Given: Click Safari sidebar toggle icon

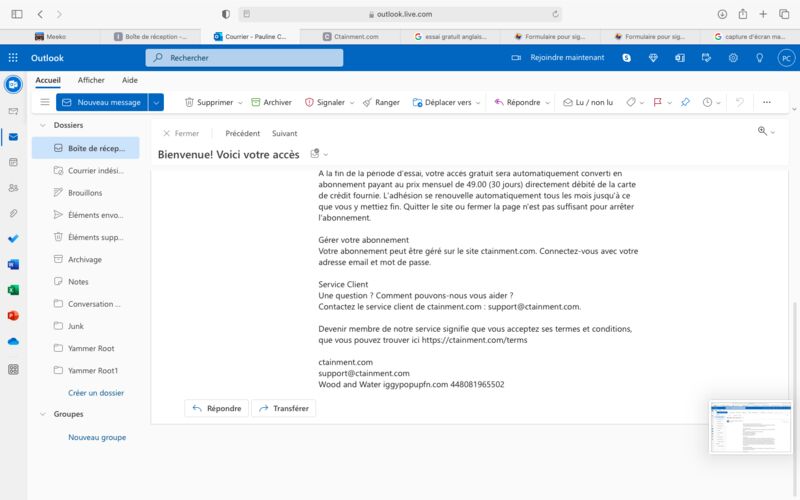Looking at the screenshot, I should (17, 14).
